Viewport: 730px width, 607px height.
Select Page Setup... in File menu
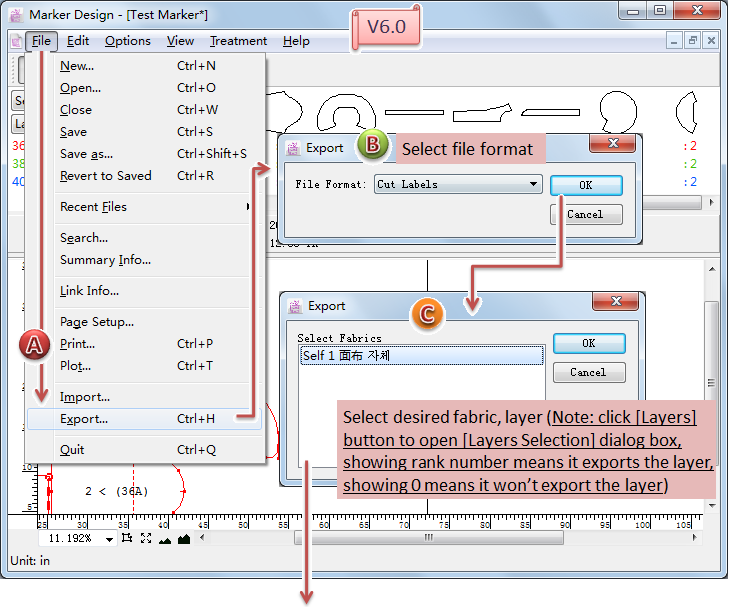coord(97,322)
